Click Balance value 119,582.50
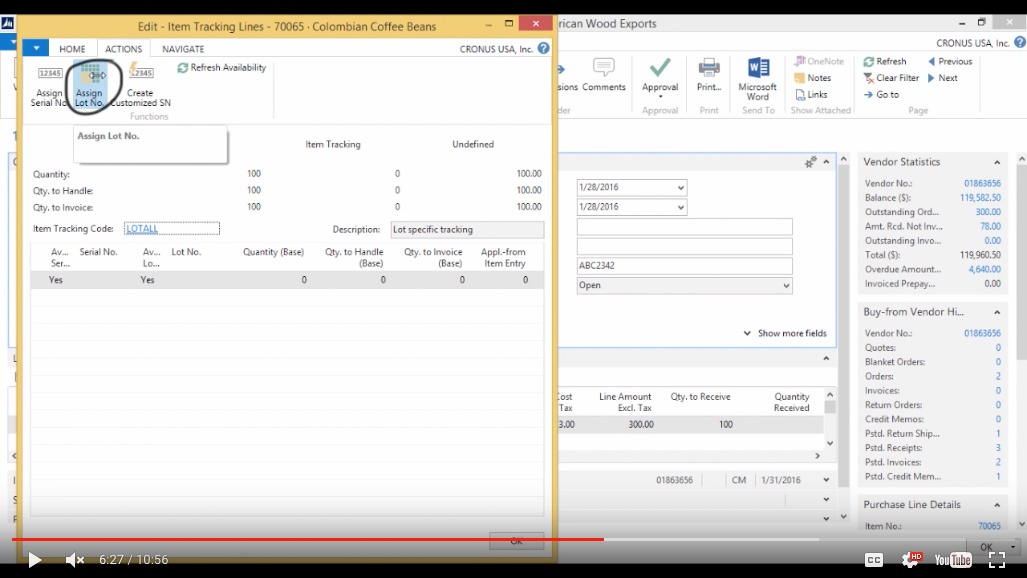Image resolution: width=1027 pixels, height=578 pixels. click(980, 197)
